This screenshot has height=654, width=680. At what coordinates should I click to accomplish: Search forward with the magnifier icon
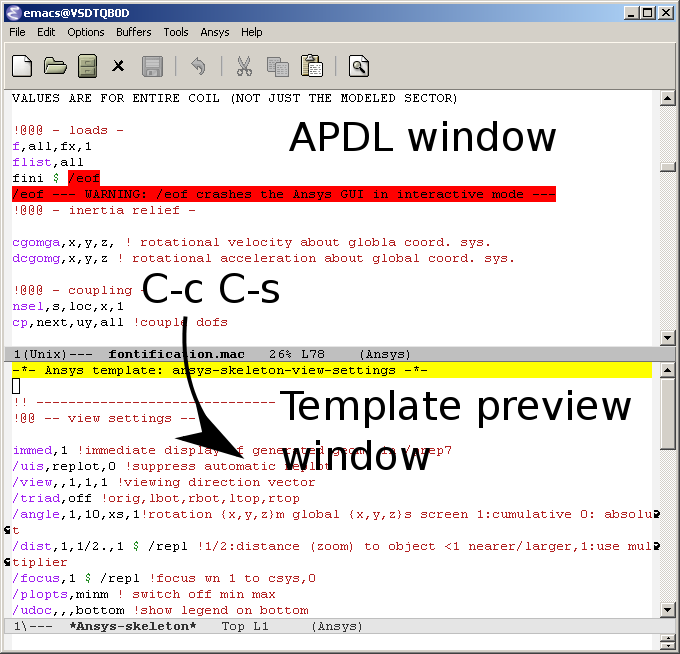(x=359, y=66)
